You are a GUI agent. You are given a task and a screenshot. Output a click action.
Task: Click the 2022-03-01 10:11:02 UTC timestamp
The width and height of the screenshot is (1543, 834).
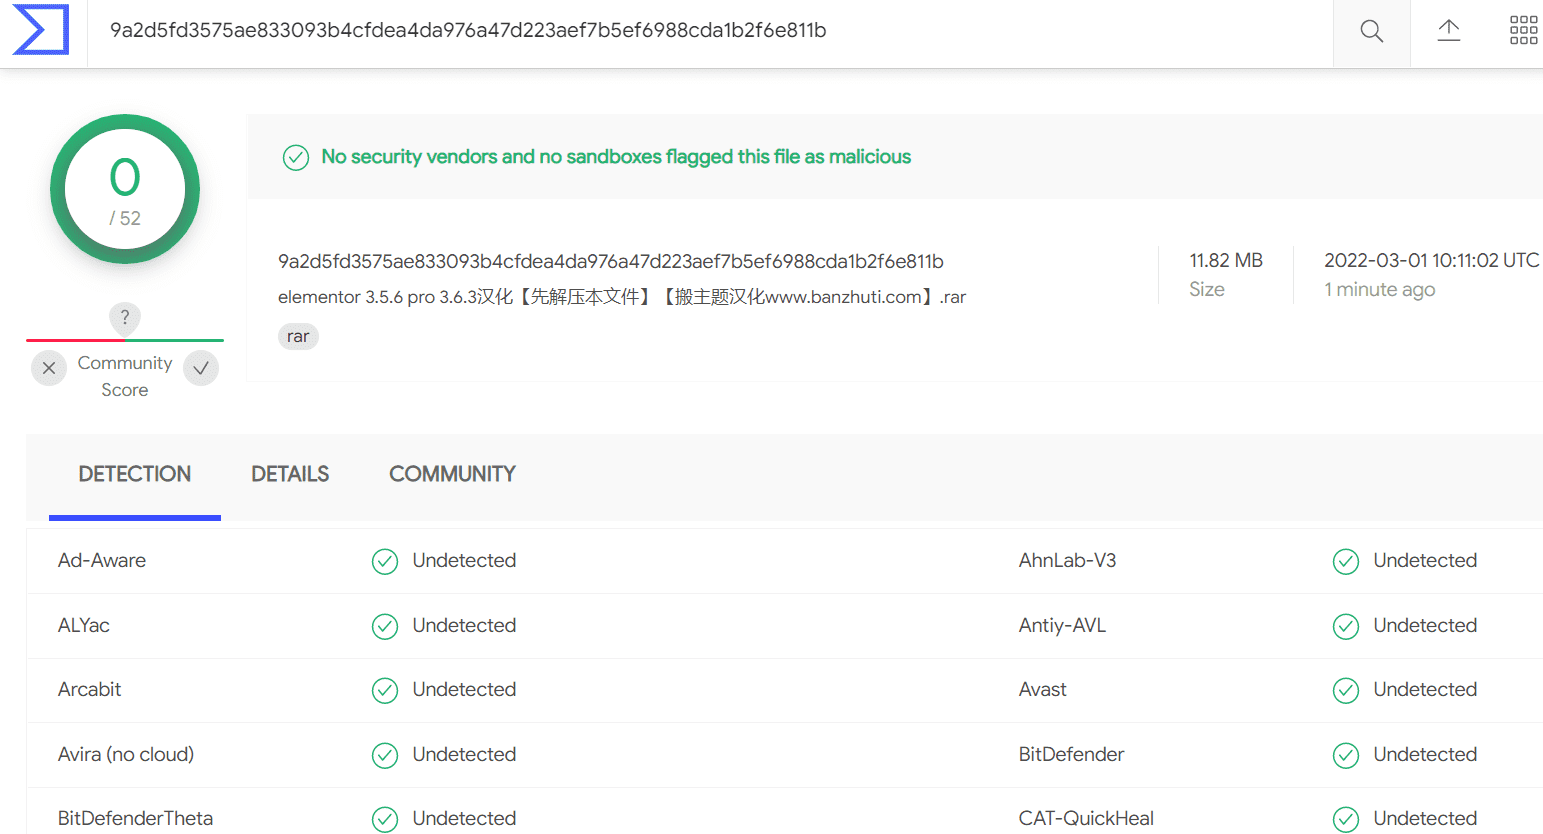pyautogui.click(x=1432, y=261)
